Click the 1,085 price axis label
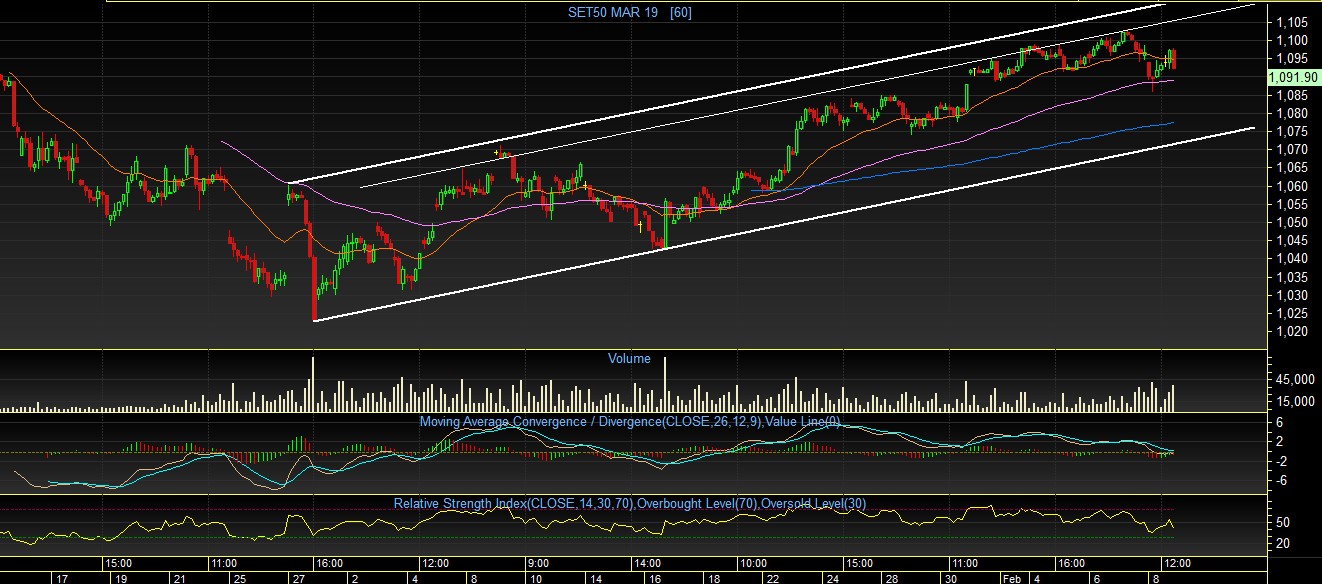 coord(1292,95)
